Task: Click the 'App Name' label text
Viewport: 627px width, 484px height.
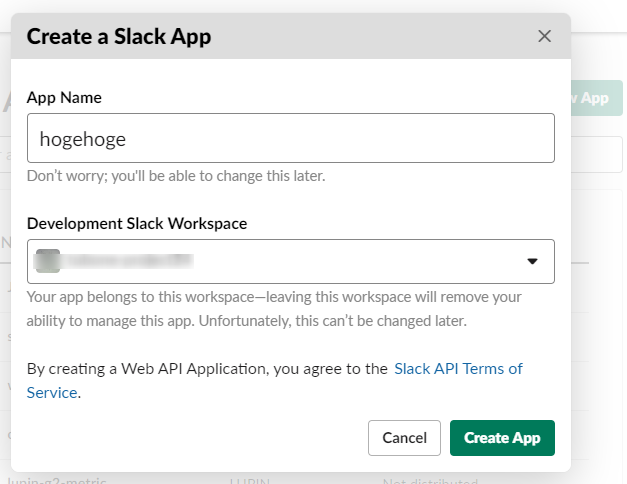Action: pos(64,98)
